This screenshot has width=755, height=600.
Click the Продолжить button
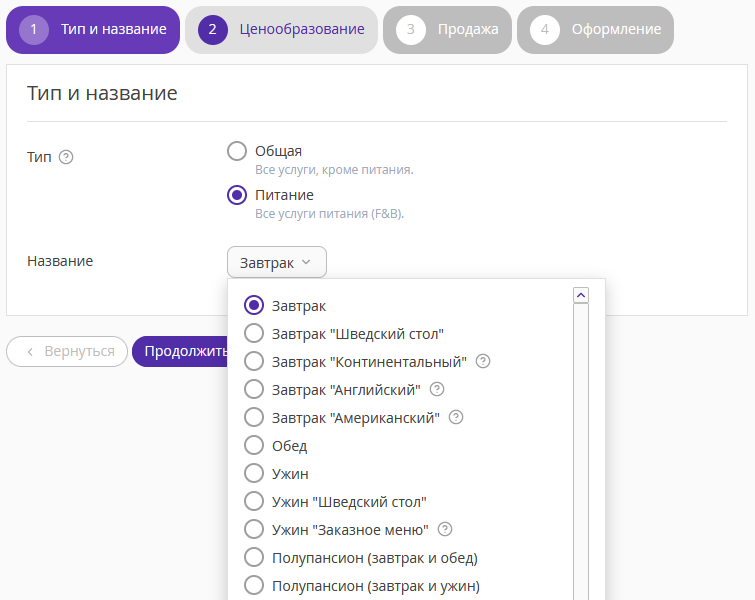click(x=180, y=352)
